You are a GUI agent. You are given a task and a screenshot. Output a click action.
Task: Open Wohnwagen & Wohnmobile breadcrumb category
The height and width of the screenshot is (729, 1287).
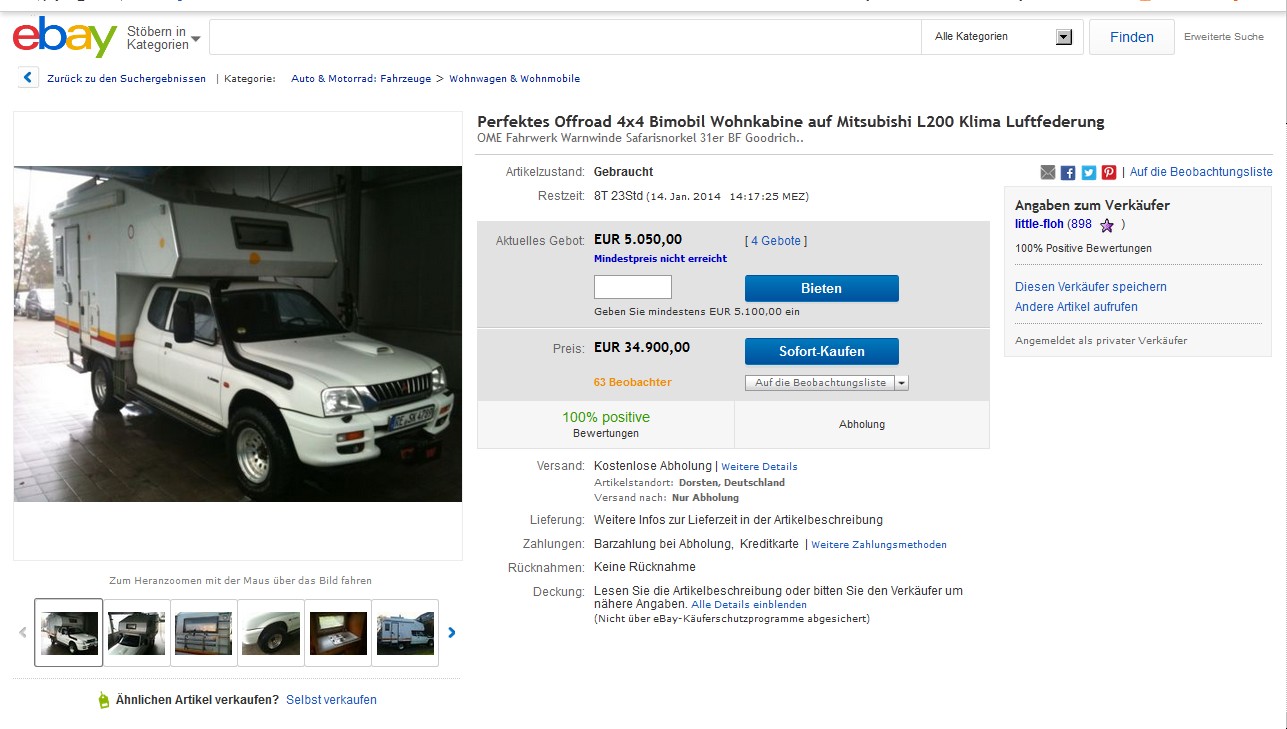coord(514,78)
